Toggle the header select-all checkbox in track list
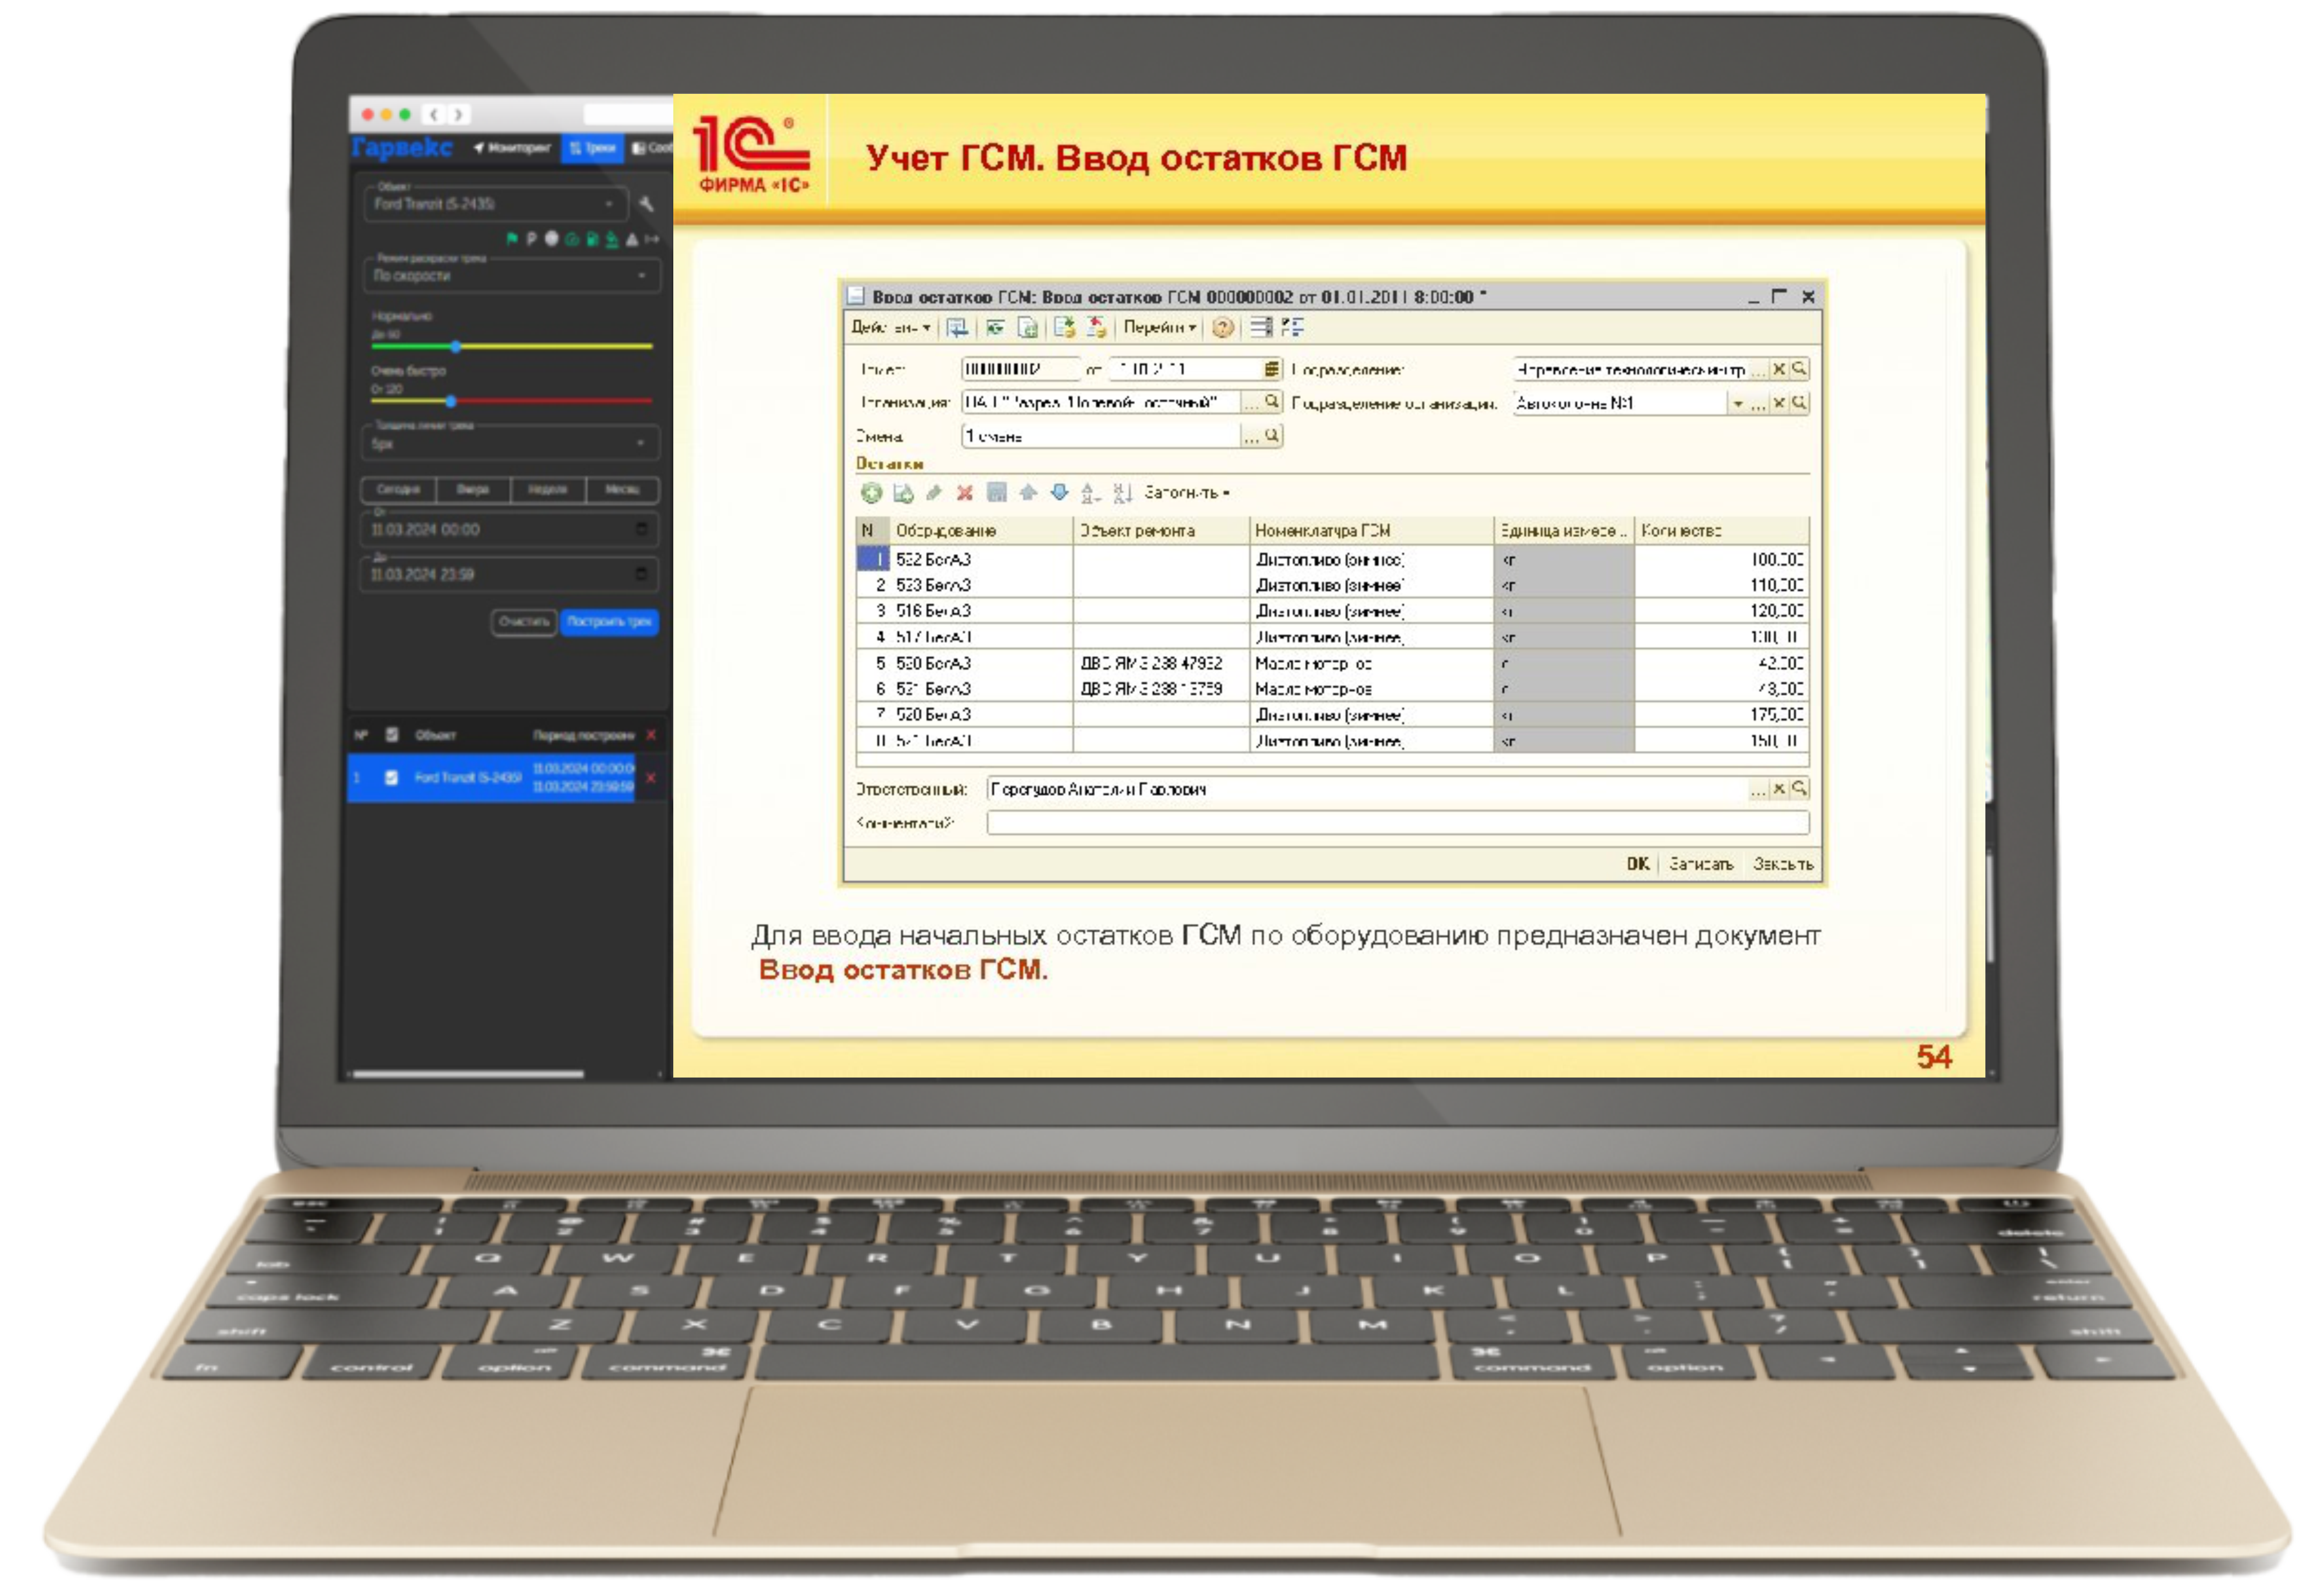Image resolution: width=2302 pixels, height=1596 pixels. [x=392, y=735]
